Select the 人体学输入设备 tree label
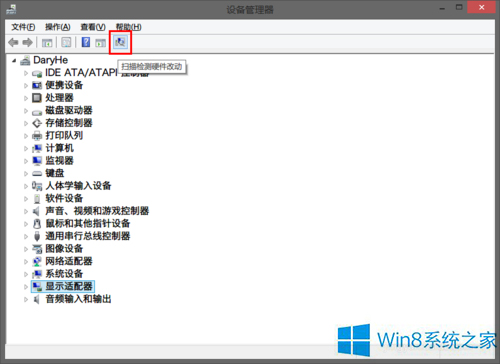The height and width of the screenshot is (364, 500). coord(78,186)
